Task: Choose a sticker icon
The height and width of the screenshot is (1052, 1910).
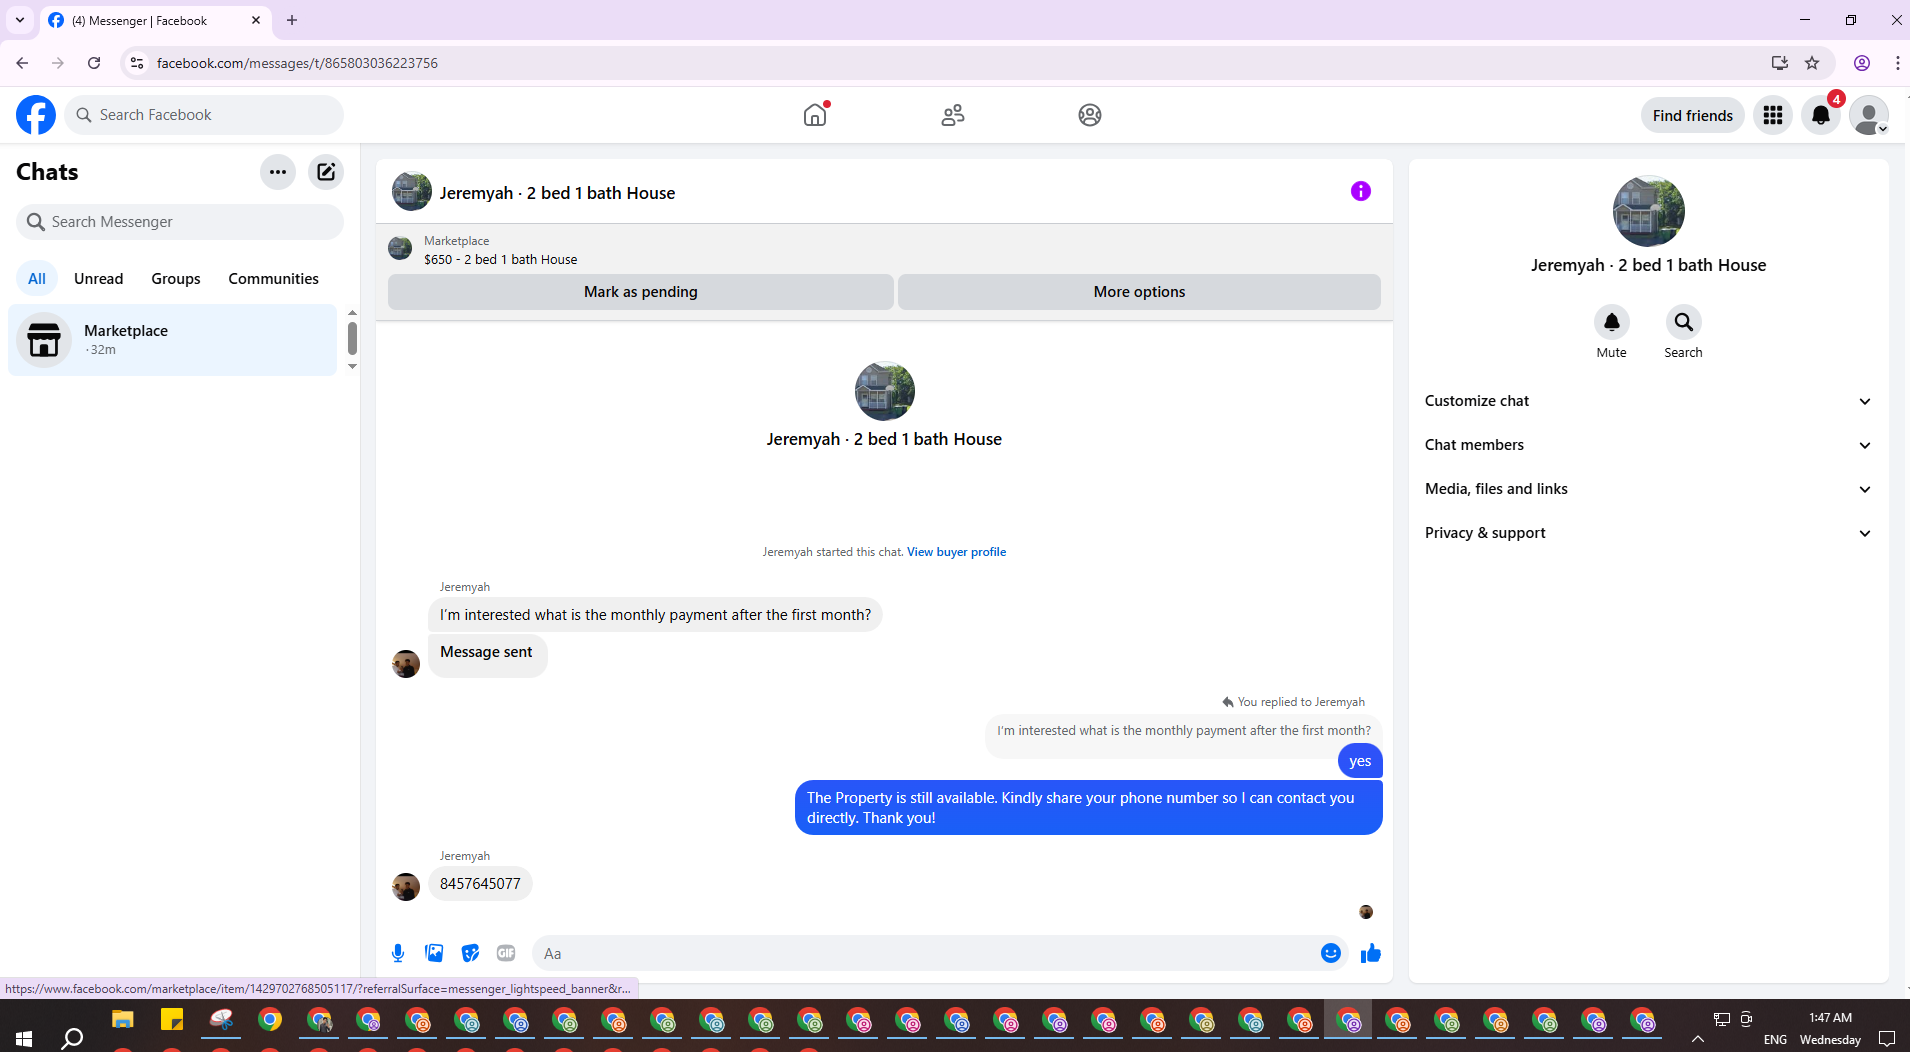Action: pyautogui.click(x=470, y=953)
